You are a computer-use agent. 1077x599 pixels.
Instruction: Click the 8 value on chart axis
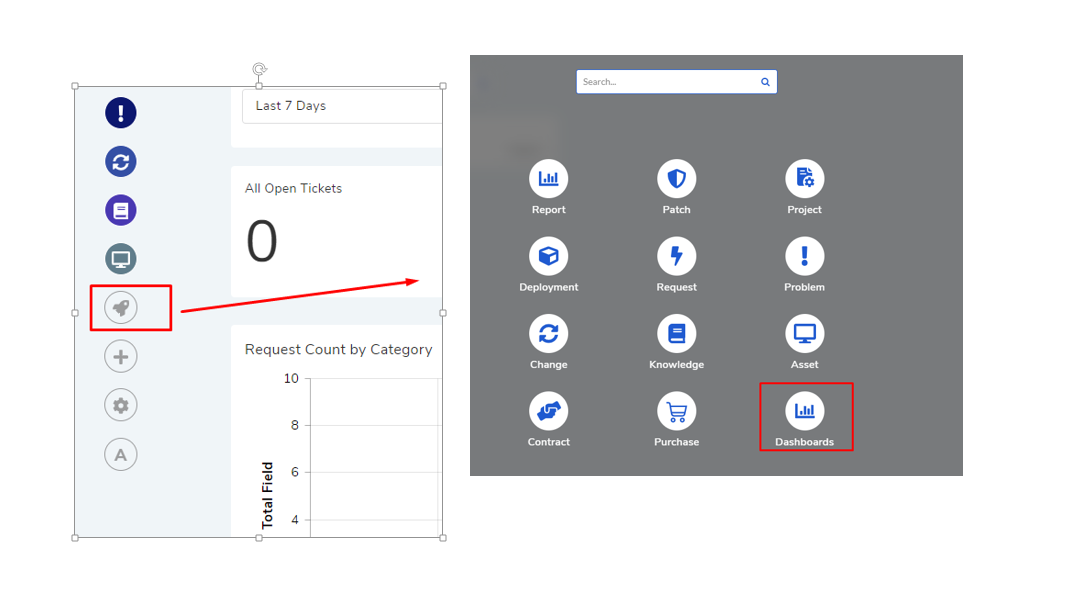tap(295, 425)
